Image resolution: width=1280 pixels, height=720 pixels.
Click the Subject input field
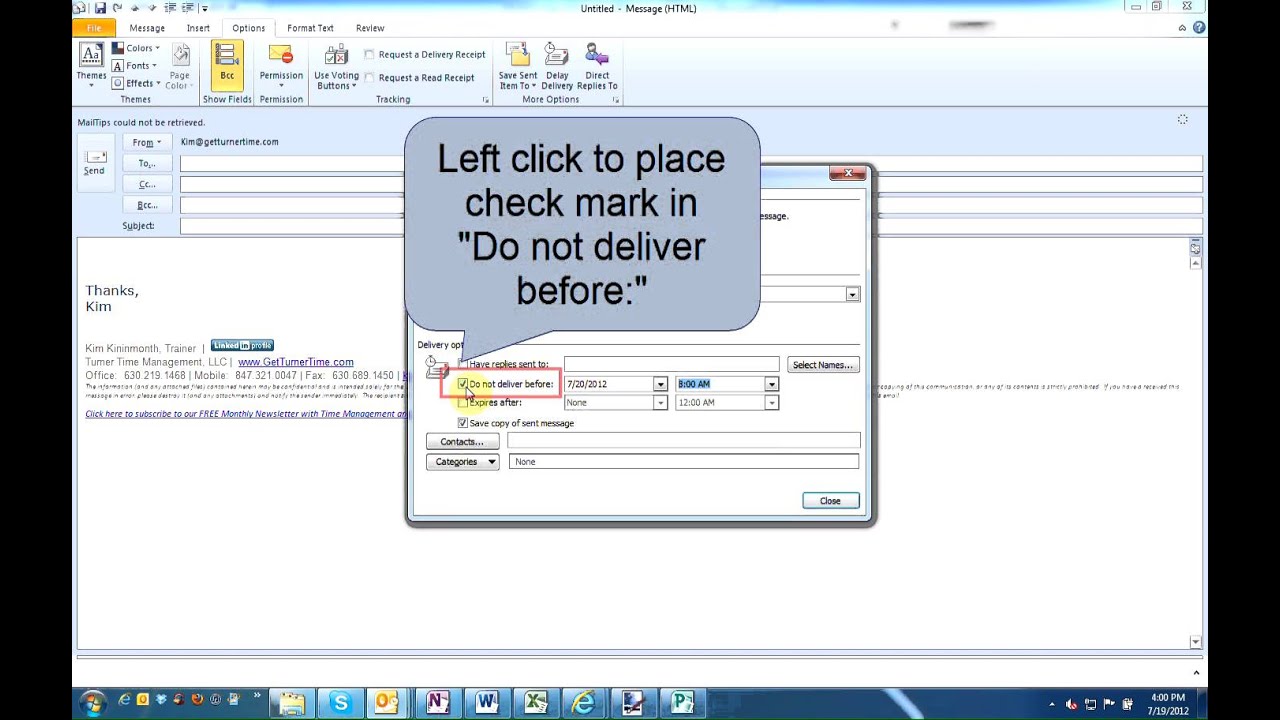point(292,226)
